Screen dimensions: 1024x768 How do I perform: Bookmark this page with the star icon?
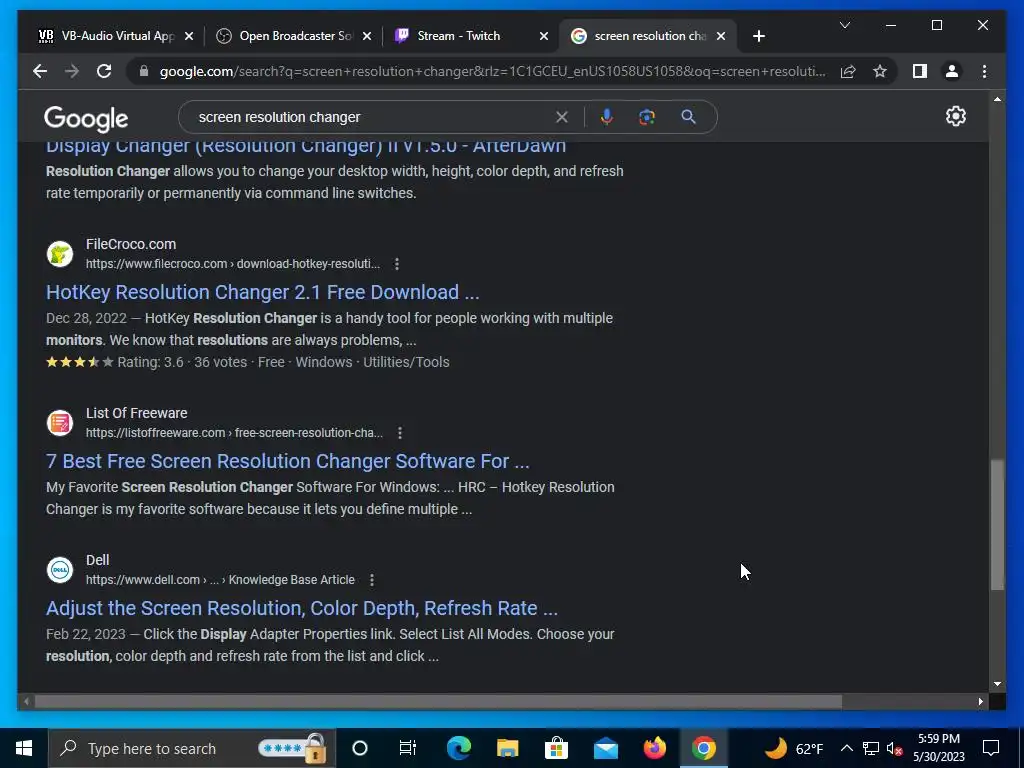[x=880, y=71]
